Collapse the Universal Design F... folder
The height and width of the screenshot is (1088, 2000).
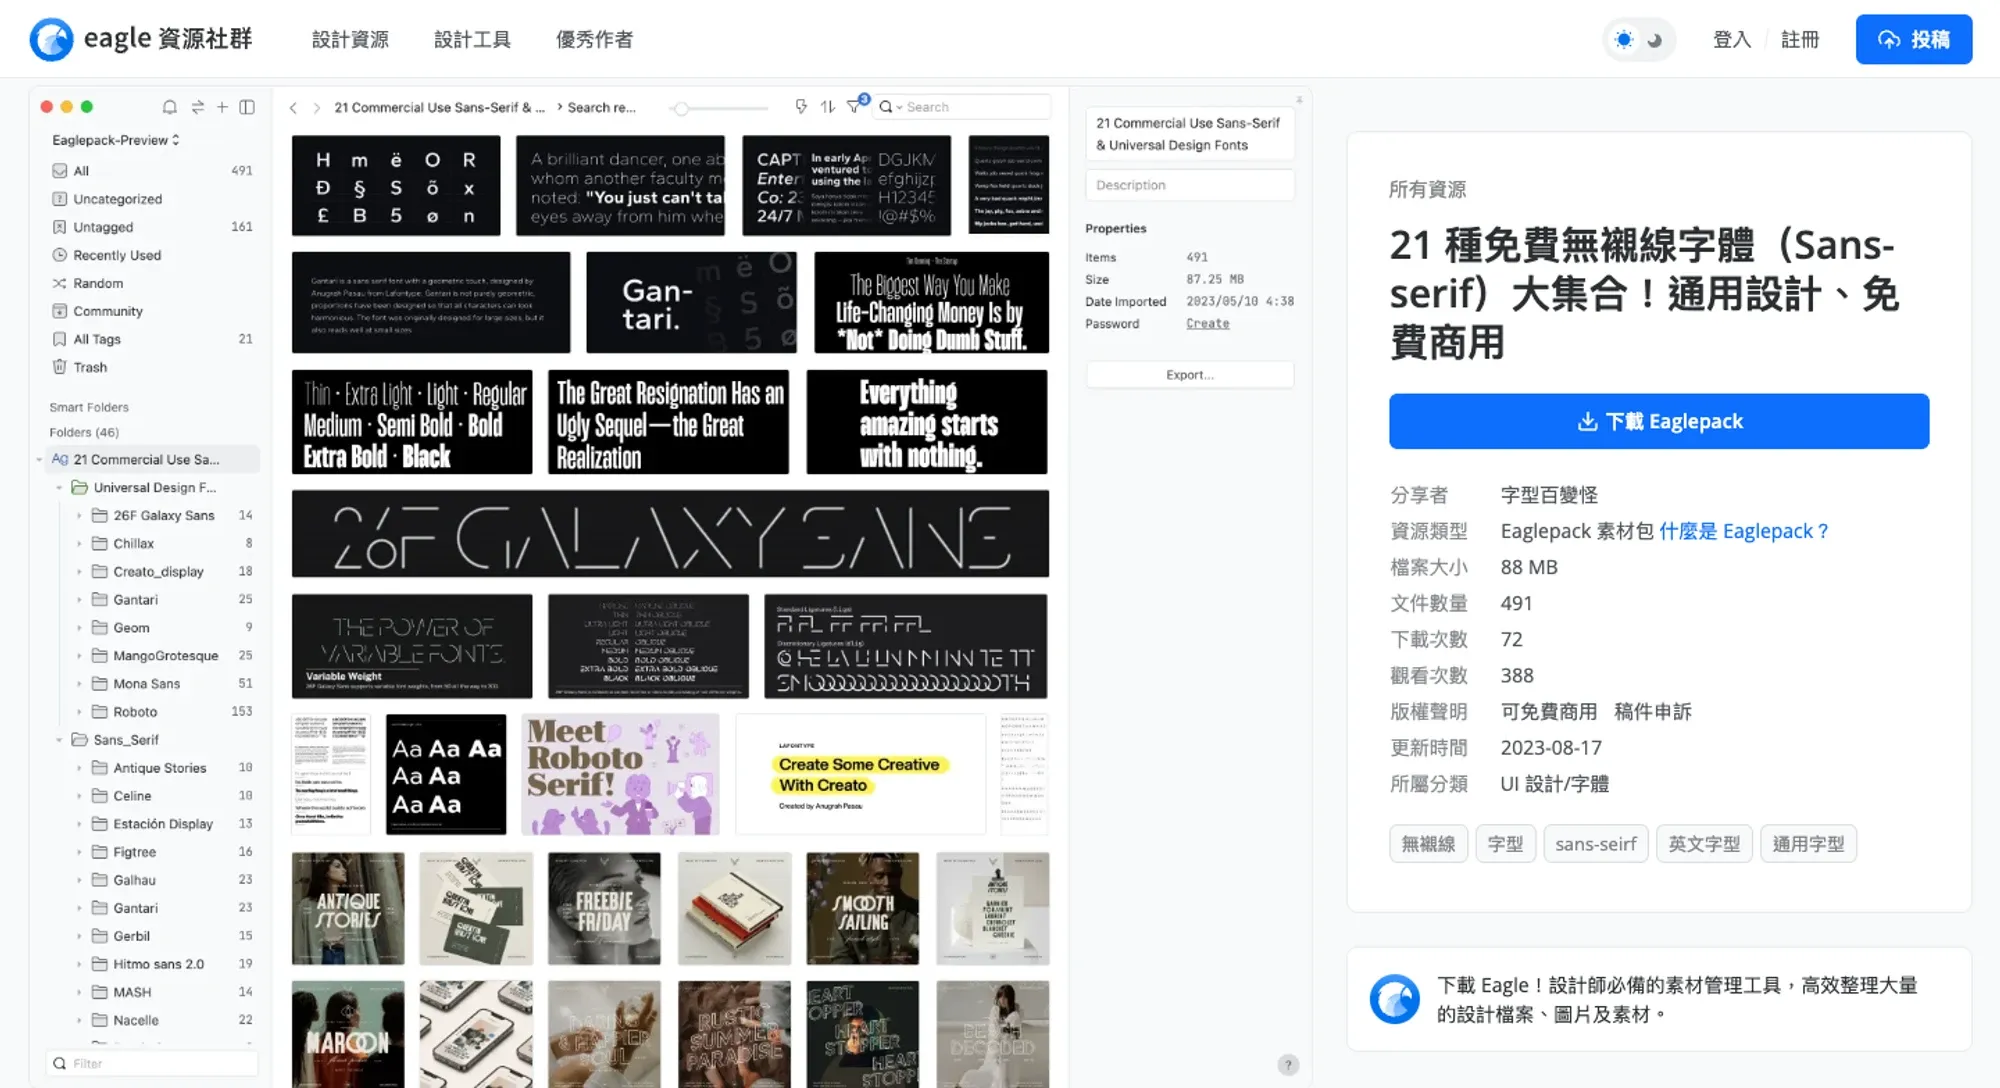coord(59,488)
